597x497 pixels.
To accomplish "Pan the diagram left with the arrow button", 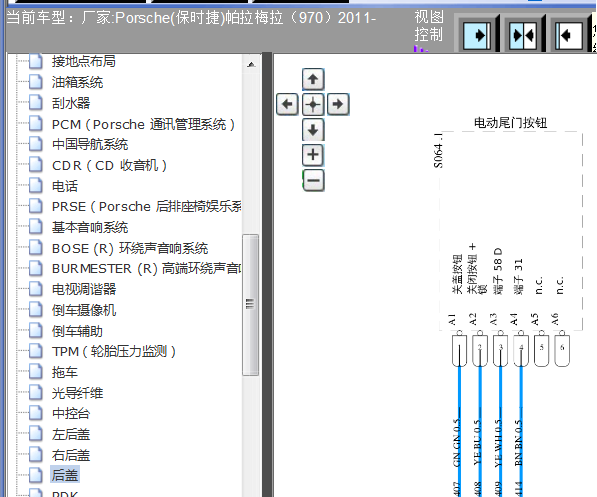I will pyautogui.click(x=287, y=104).
